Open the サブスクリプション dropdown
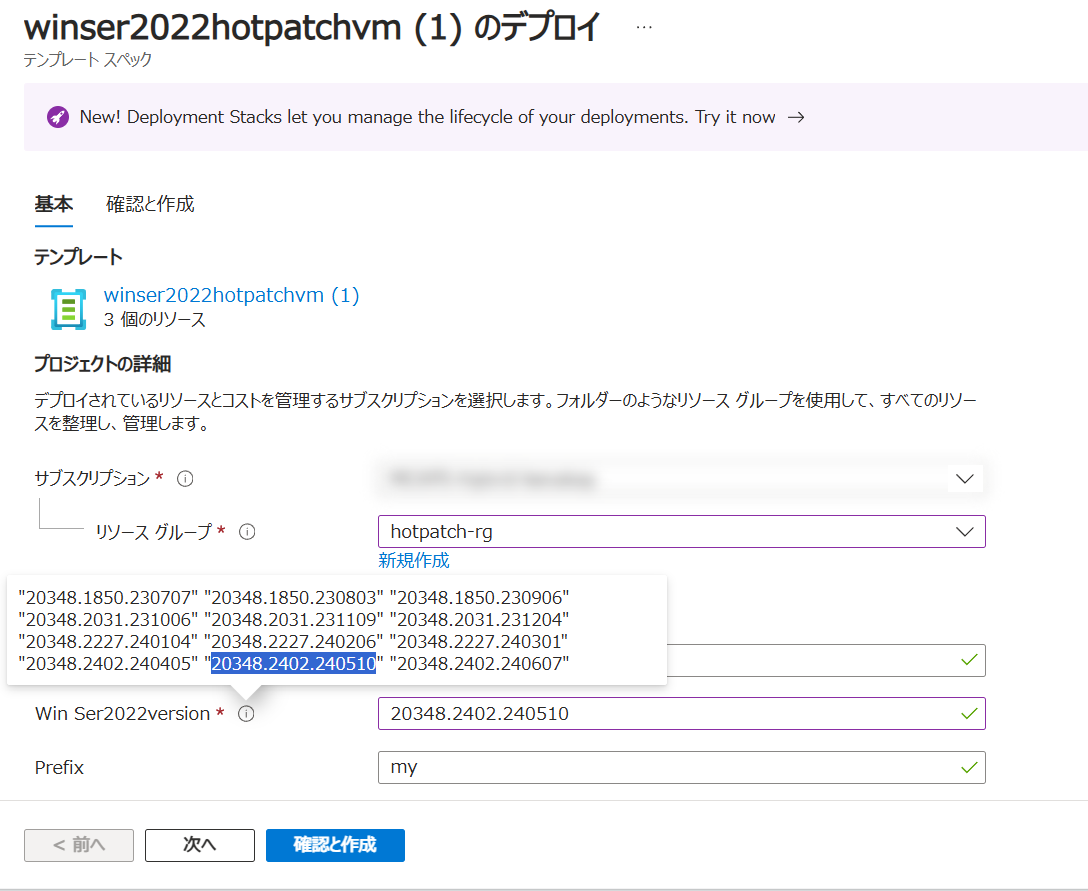This screenshot has height=891, width=1088. [681, 479]
